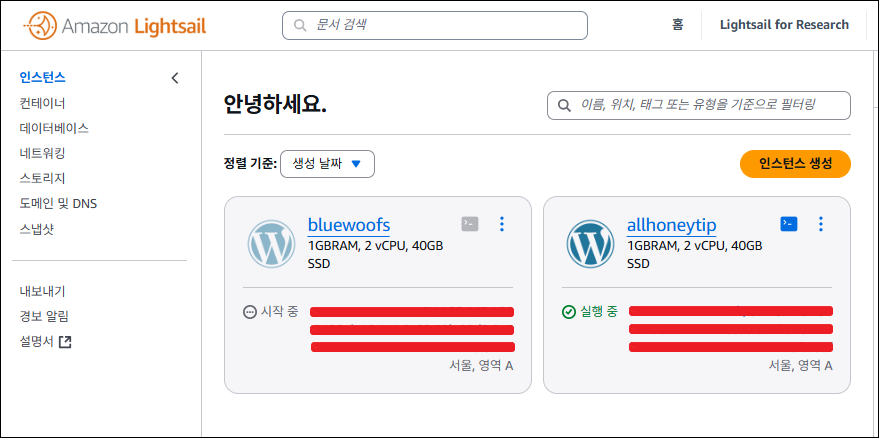879x438 pixels.
Task: Go to 컨테이너 section
Action: click(43, 103)
